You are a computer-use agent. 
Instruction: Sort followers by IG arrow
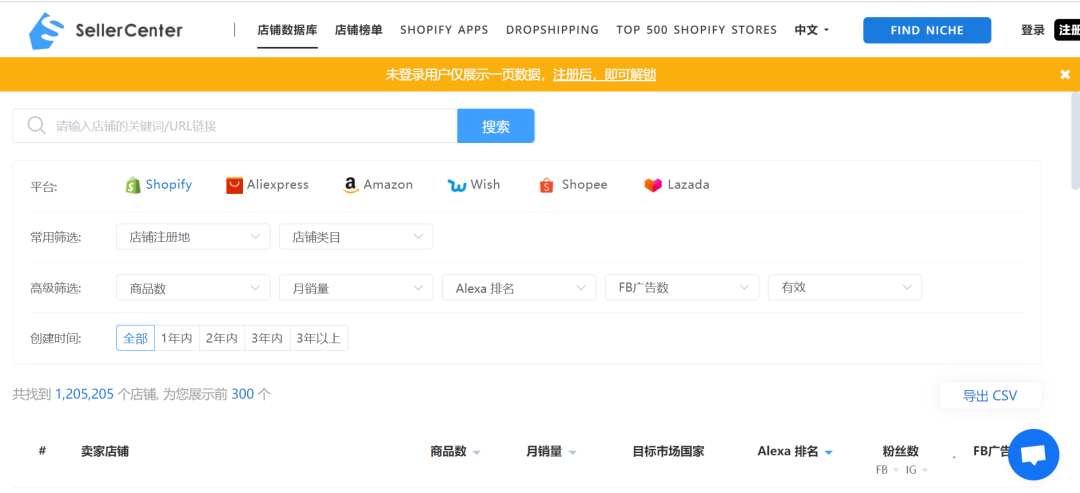924,470
